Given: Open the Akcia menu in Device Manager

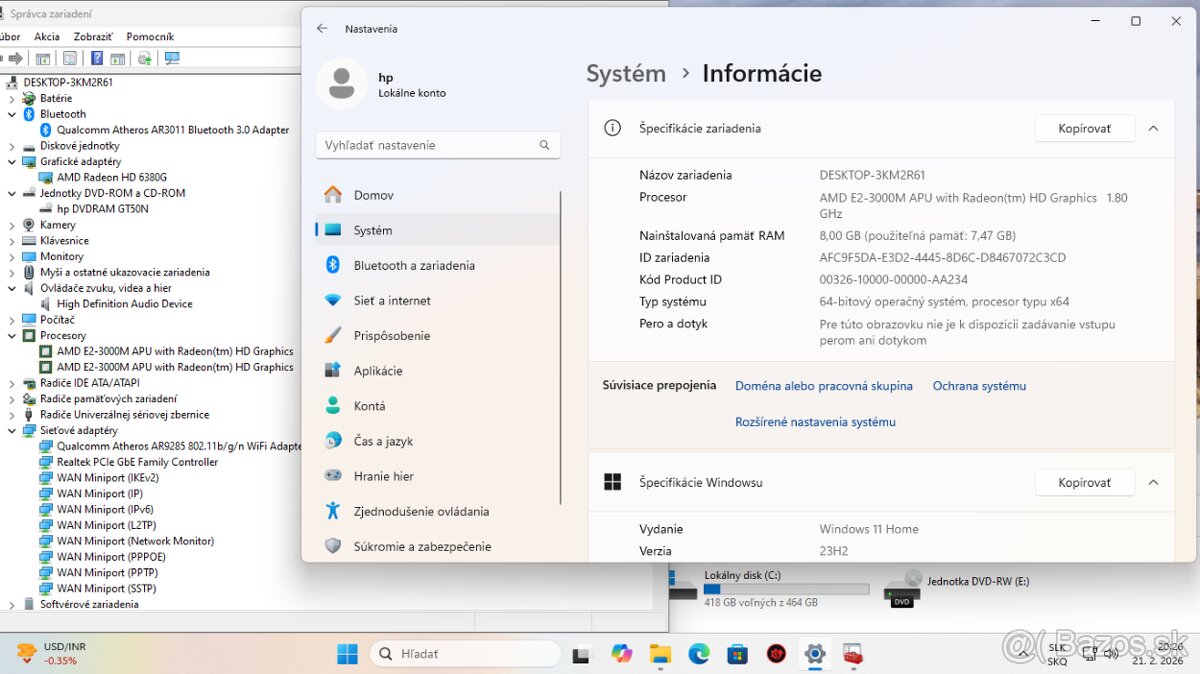Looking at the screenshot, I should pos(47,36).
